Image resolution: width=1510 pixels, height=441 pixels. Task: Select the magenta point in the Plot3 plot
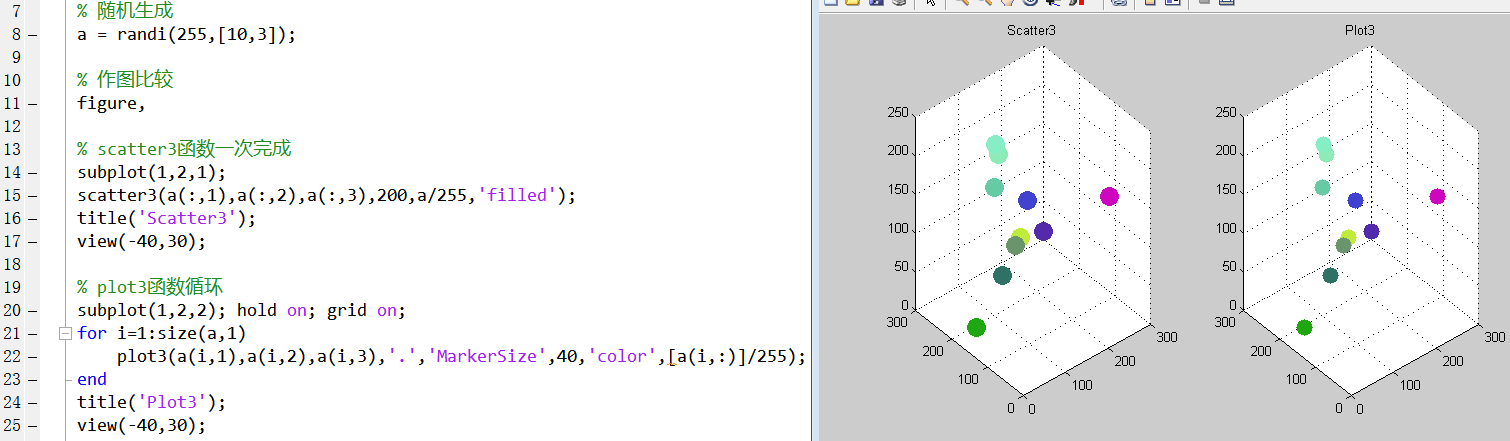click(x=1437, y=196)
